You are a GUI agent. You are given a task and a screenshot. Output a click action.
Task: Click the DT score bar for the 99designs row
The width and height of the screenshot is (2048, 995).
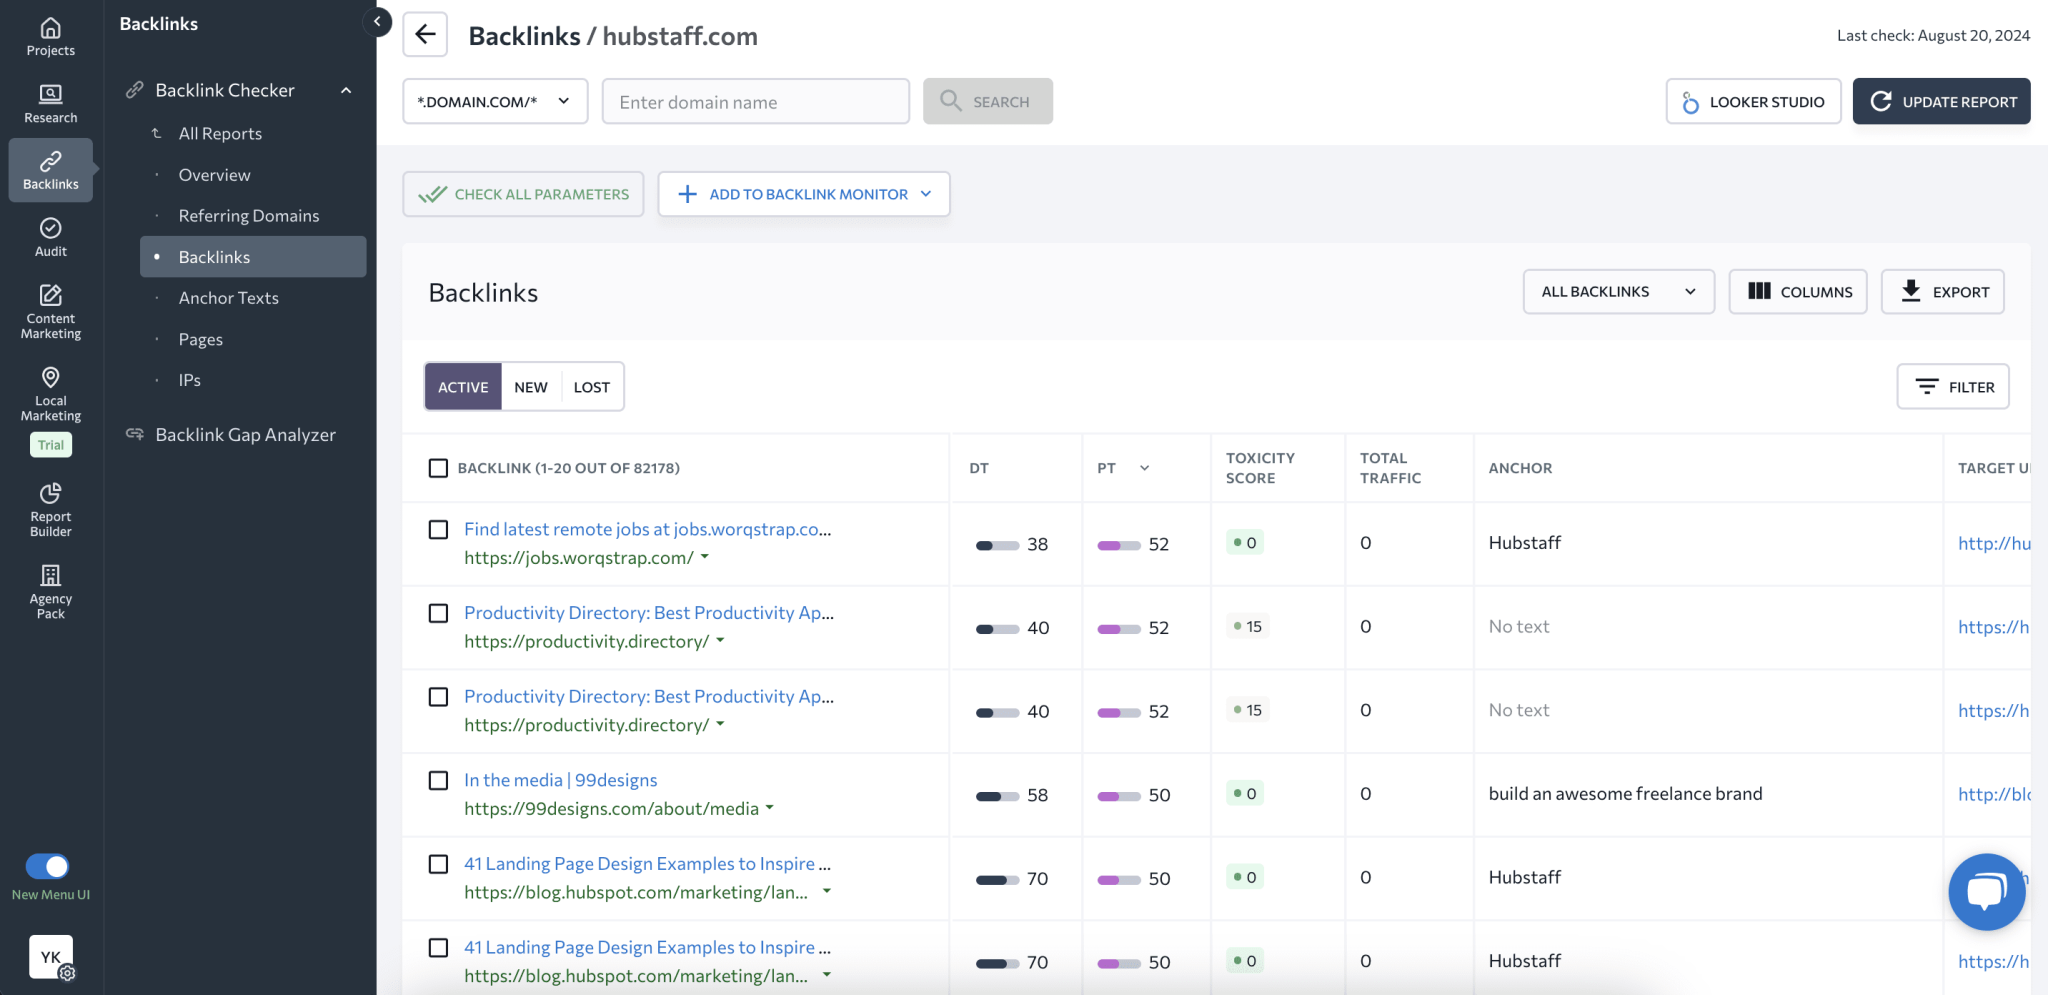(x=998, y=795)
